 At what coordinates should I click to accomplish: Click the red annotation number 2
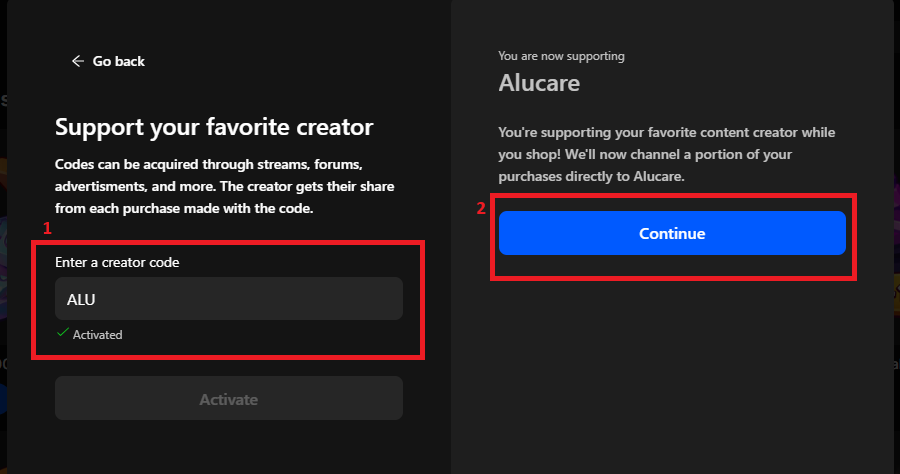click(481, 209)
